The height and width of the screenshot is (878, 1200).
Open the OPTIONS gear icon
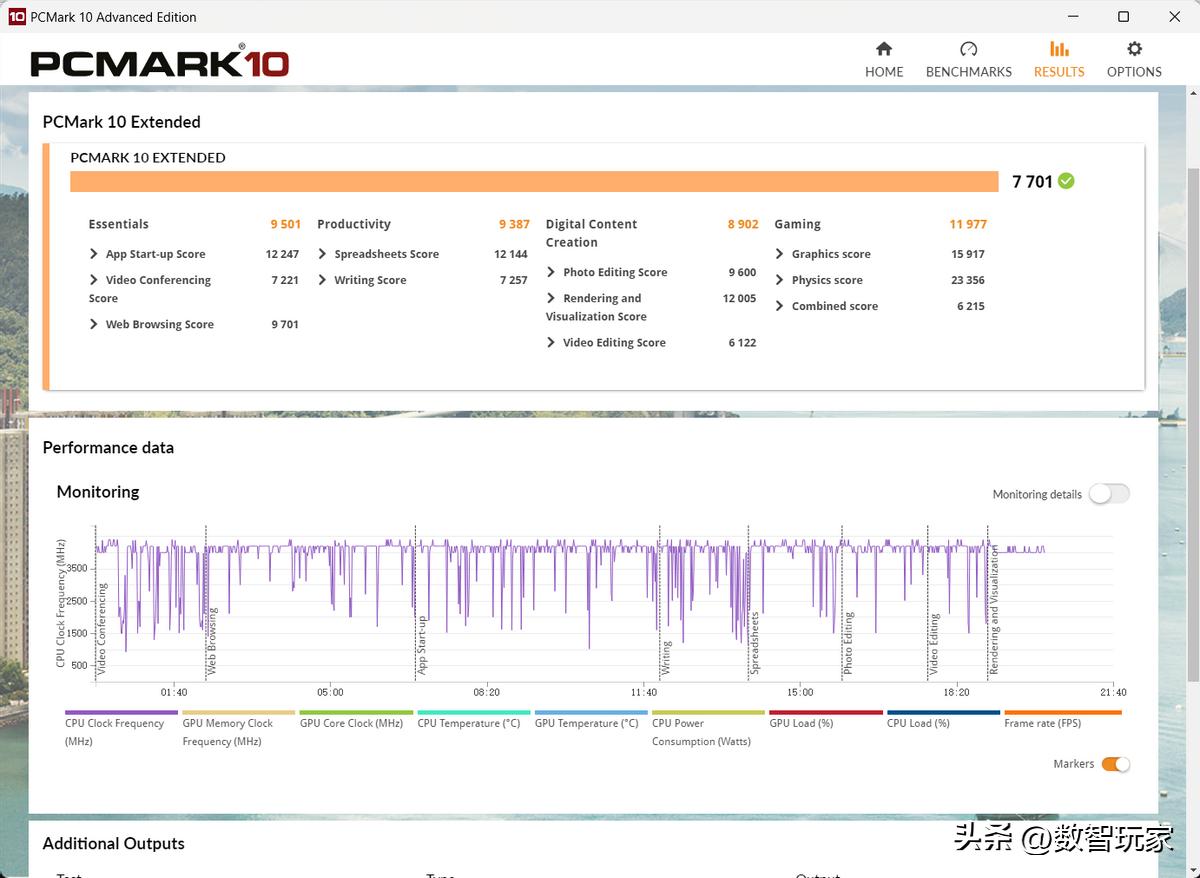tap(1134, 49)
